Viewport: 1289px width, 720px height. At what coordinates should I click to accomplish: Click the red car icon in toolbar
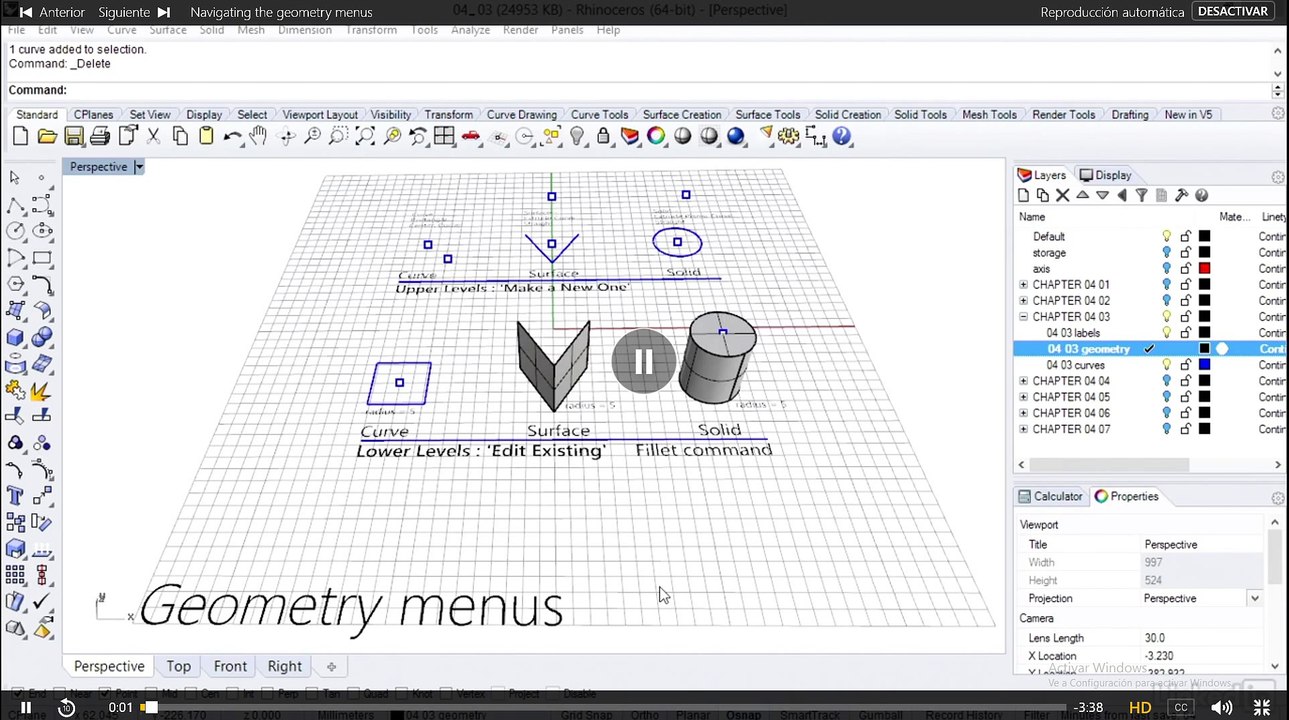471,136
